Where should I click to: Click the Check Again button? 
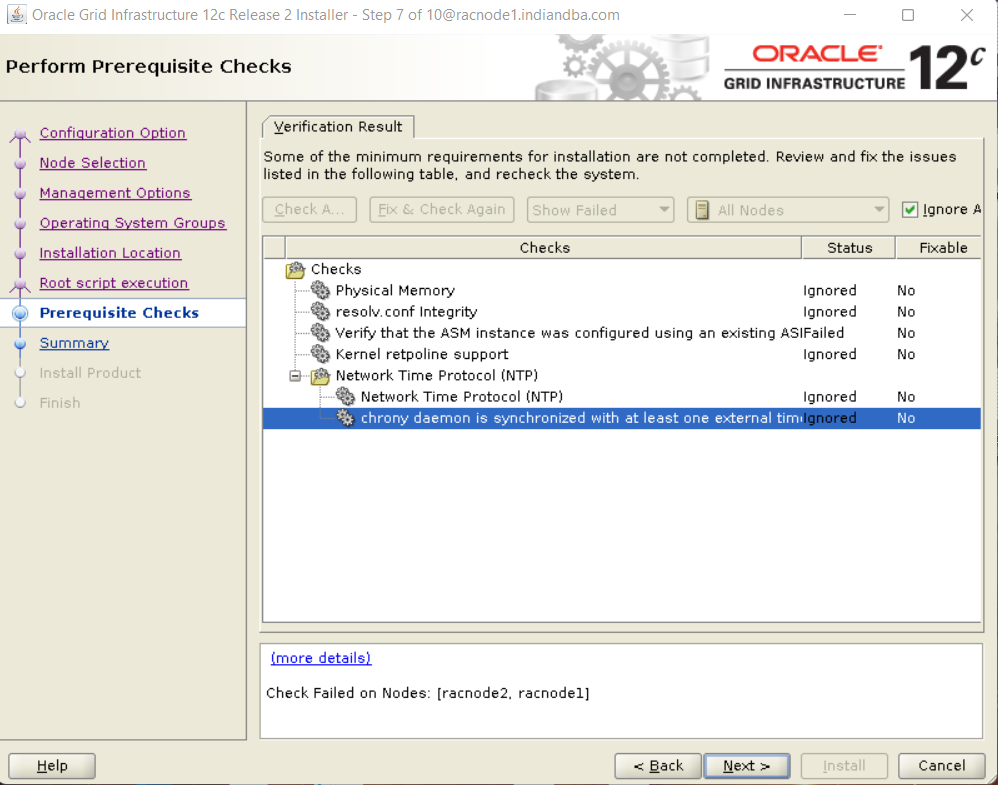[309, 209]
